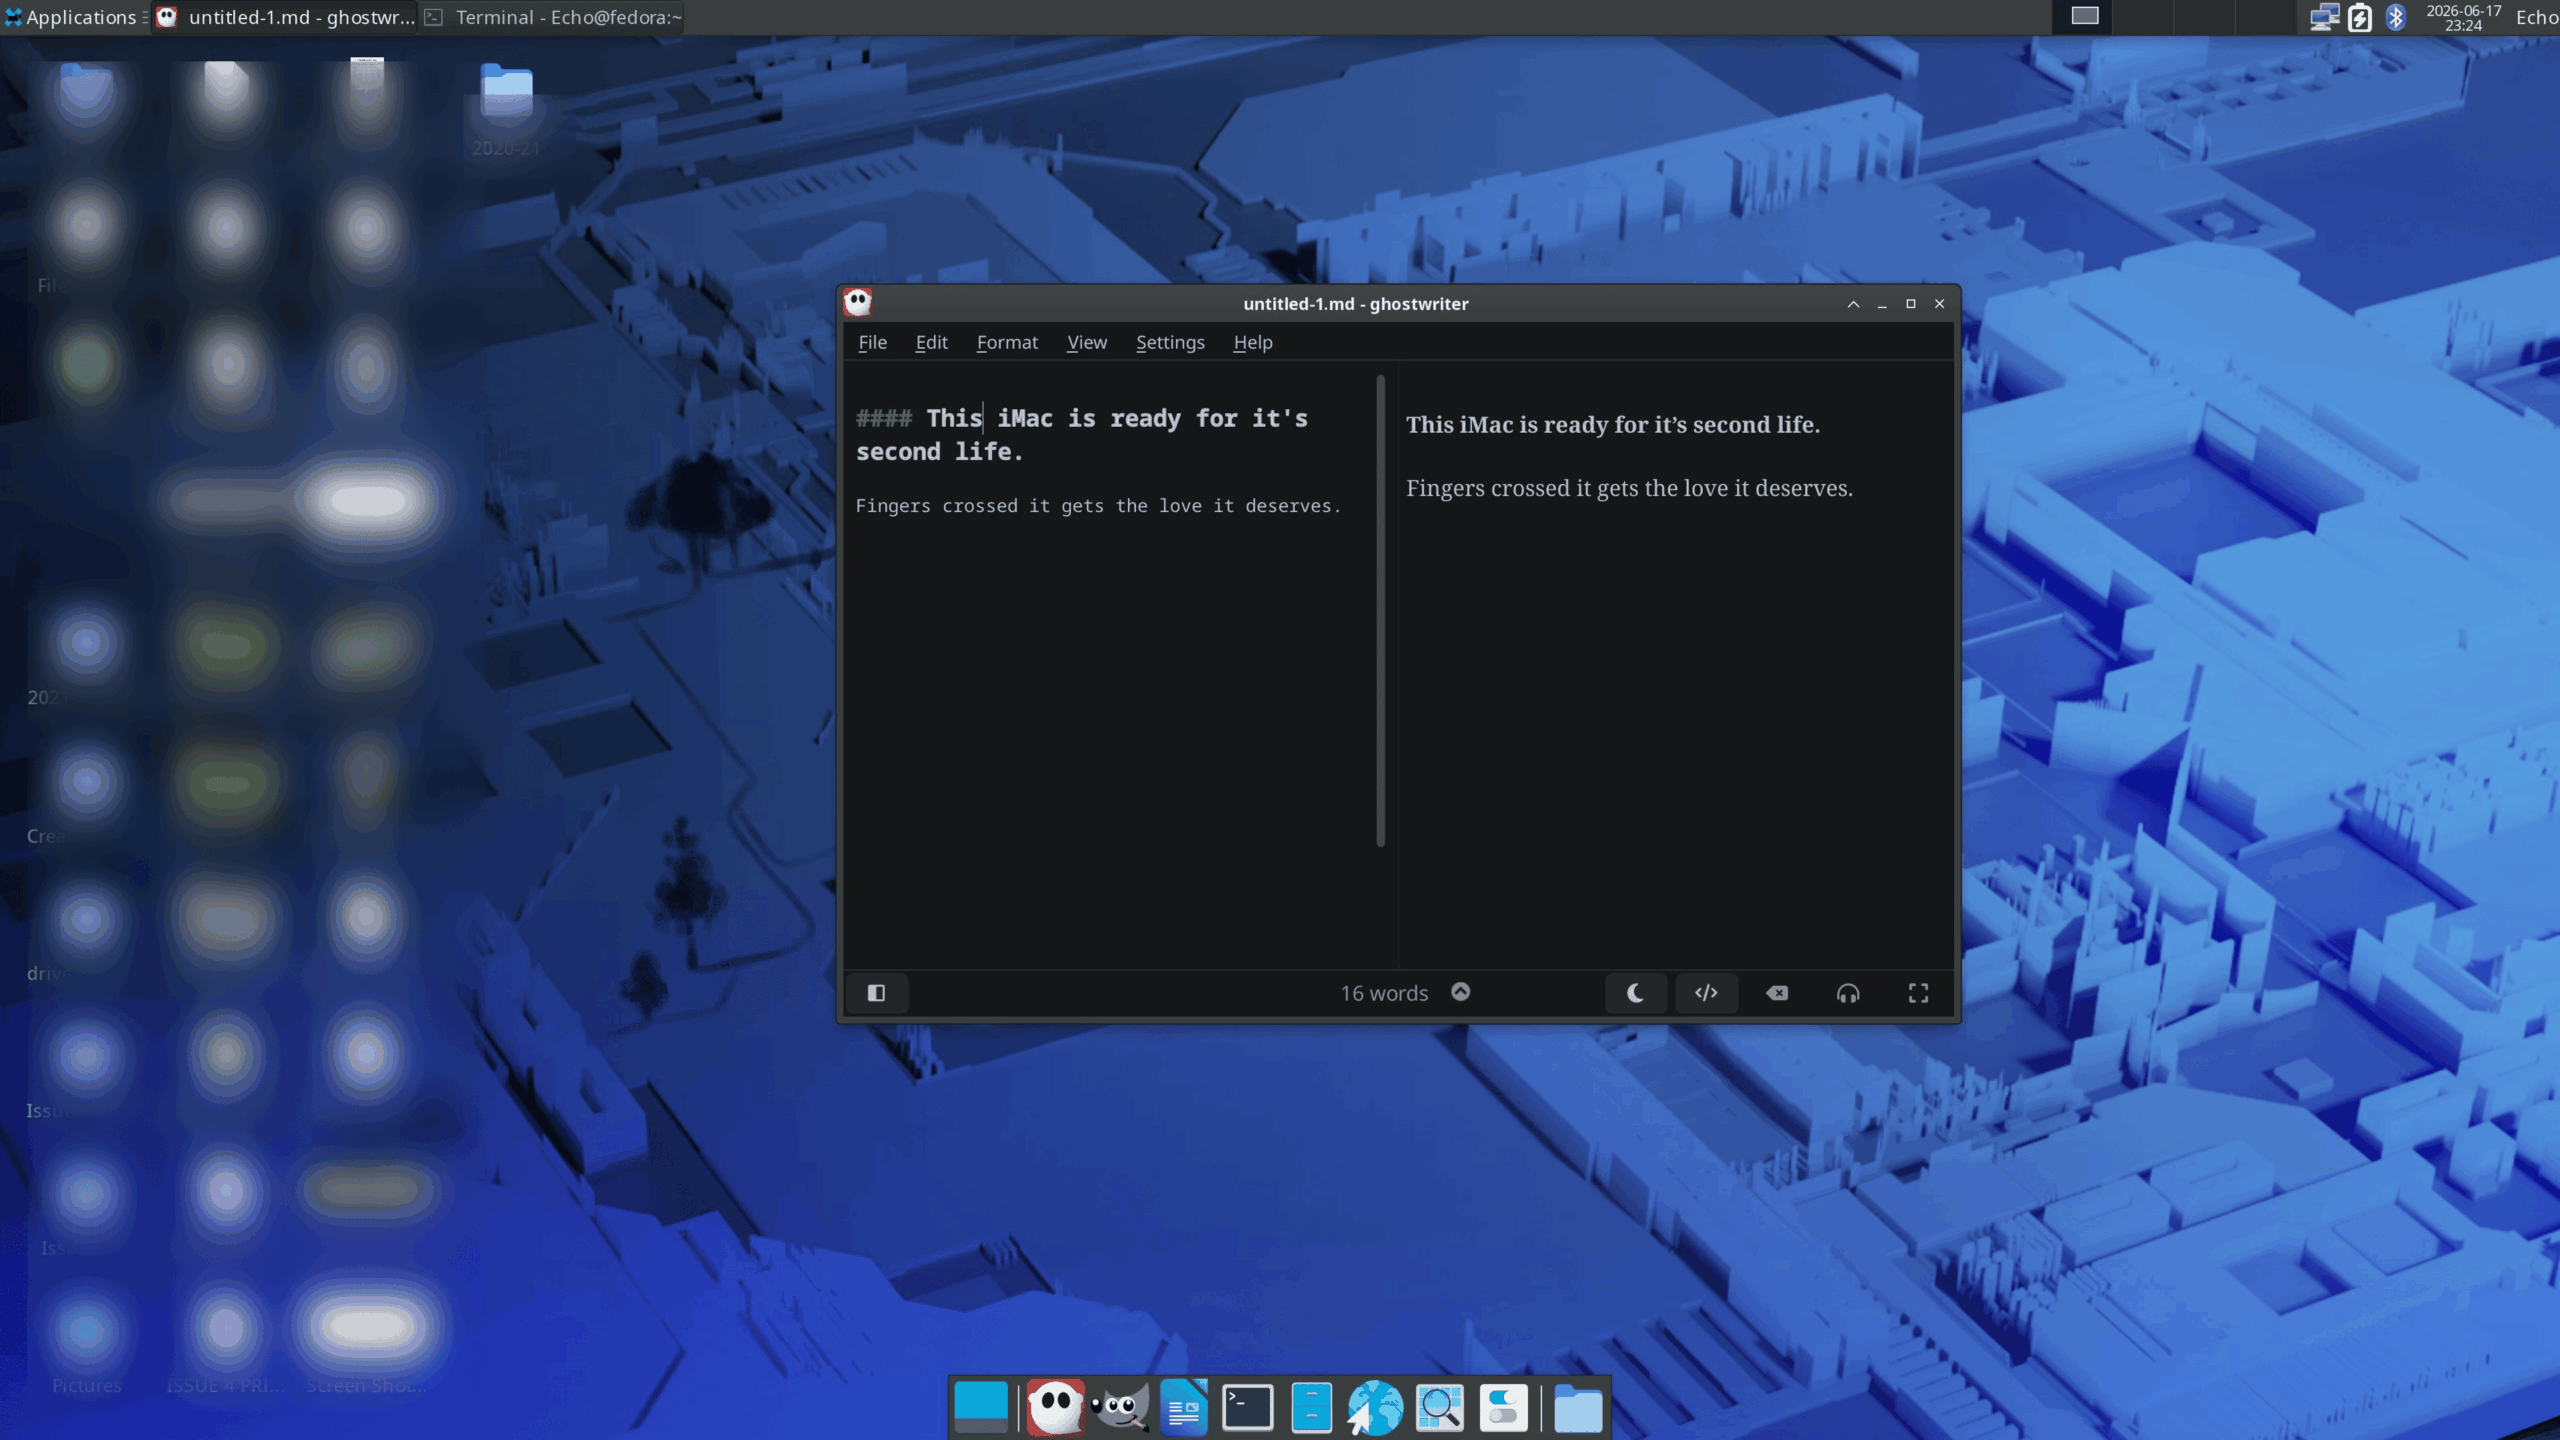The image size is (2560, 1440).
Task: Select the second workspace in the switcher
Action: (x=2144, y=17)
